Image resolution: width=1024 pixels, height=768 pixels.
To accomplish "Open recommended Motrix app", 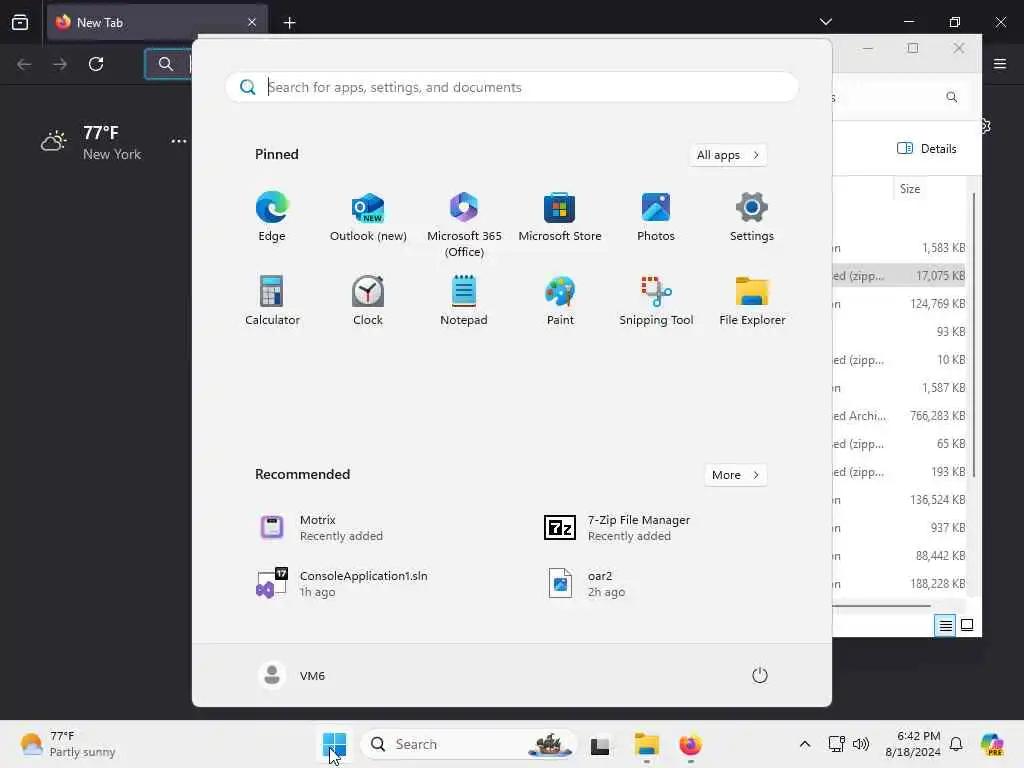I will [x=320, y=528].
